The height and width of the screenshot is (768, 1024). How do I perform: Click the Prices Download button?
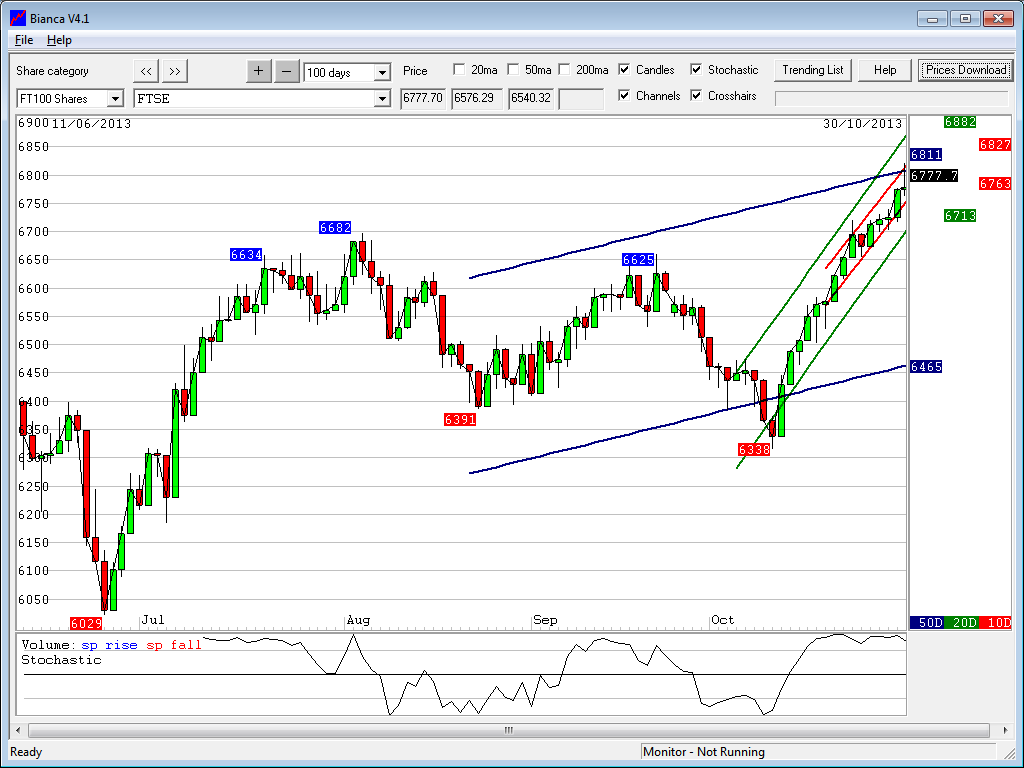tap(965, 70)
